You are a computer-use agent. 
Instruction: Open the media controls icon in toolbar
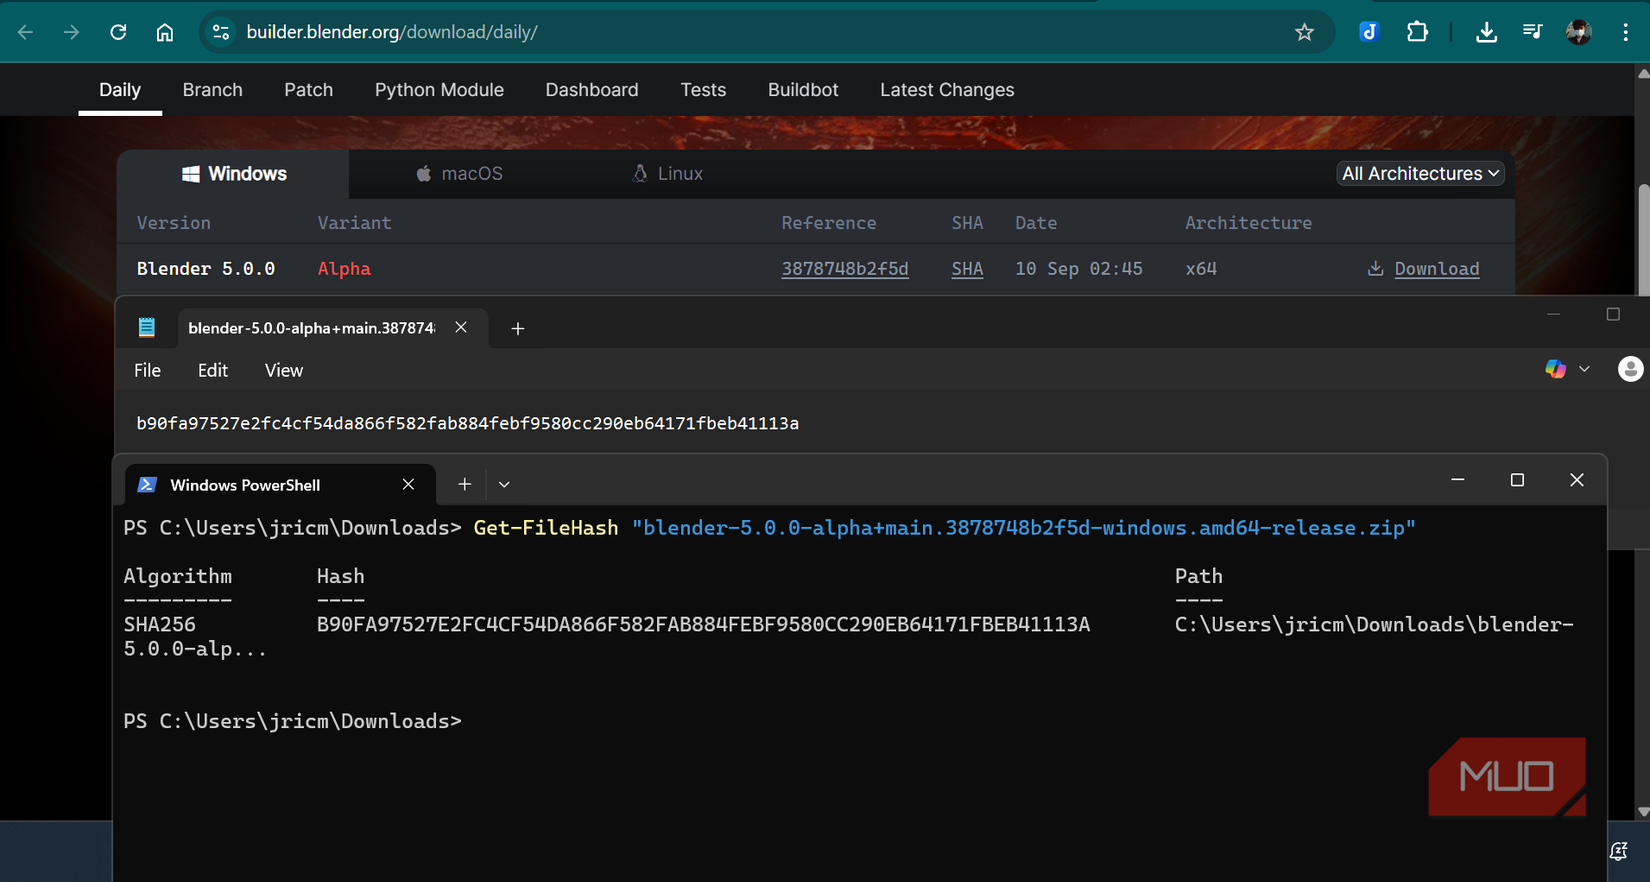tap(1532, 32)
